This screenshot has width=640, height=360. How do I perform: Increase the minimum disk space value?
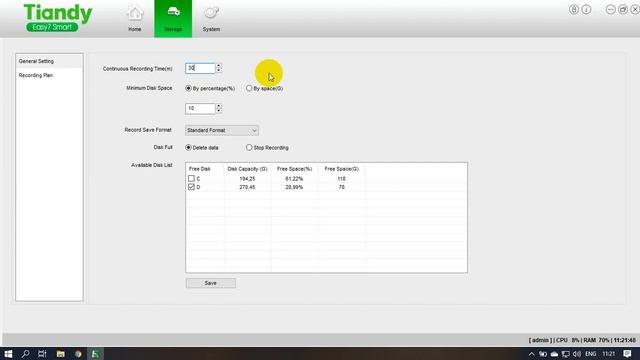[x=219, y=106]
